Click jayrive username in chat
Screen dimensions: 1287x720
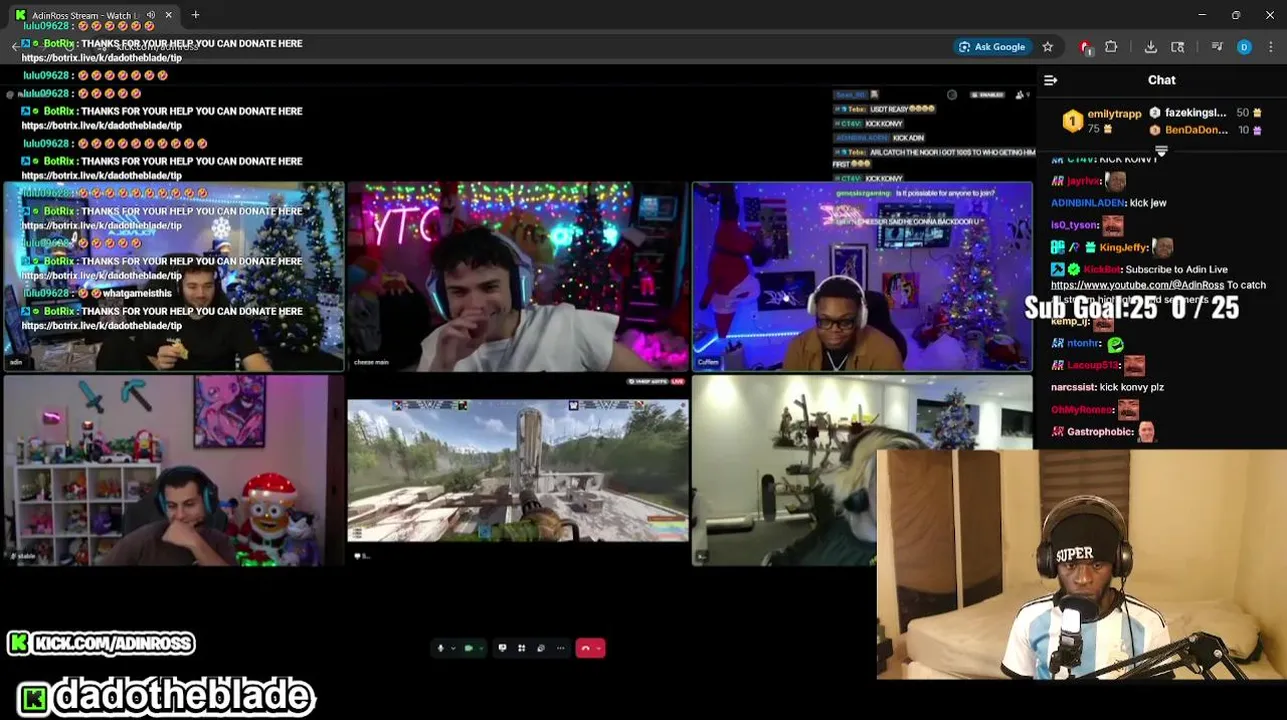tap(1084, 181)
